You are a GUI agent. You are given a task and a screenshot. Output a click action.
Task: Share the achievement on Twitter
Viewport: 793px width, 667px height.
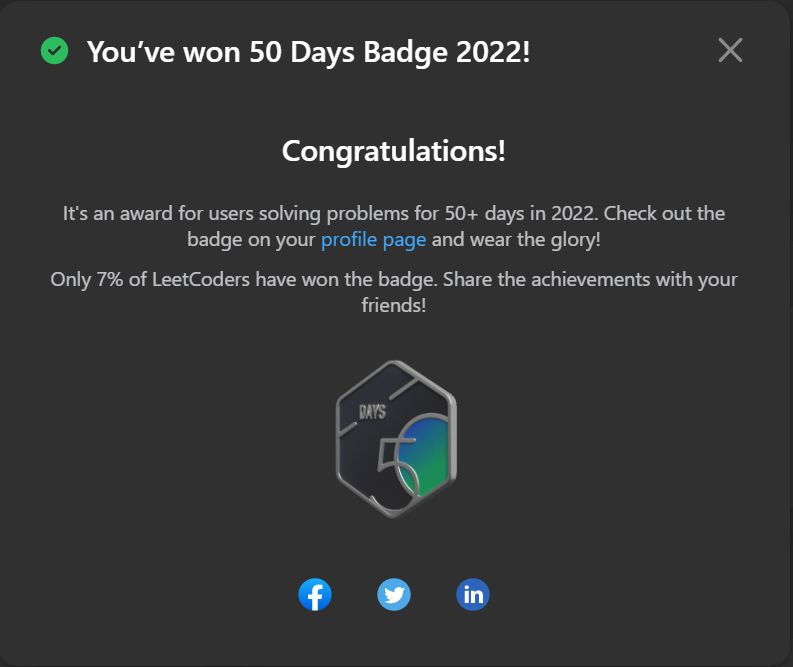coord(394,594)
